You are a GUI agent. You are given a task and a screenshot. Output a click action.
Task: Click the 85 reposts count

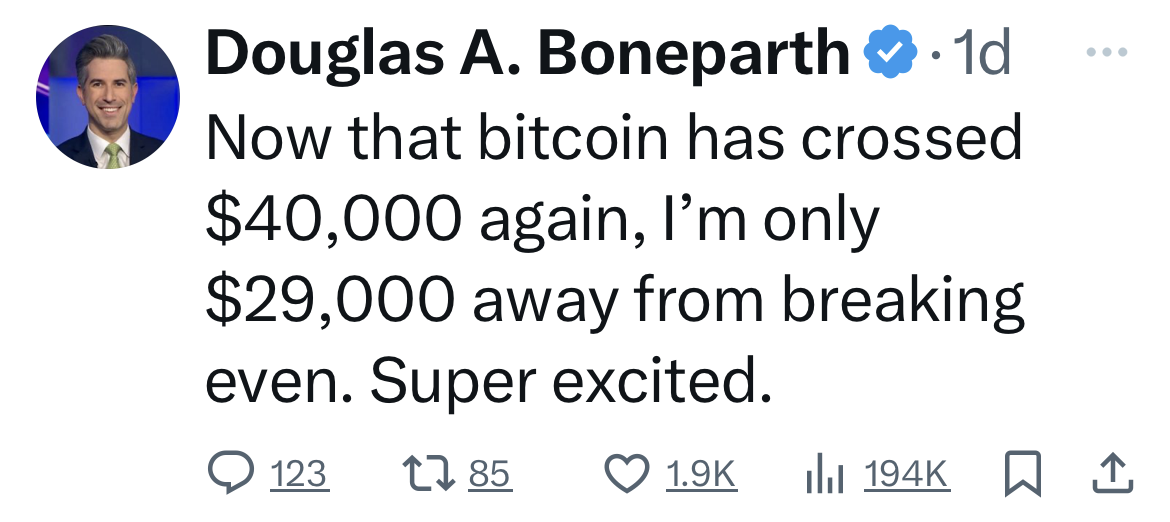click(x=490, y=475)
